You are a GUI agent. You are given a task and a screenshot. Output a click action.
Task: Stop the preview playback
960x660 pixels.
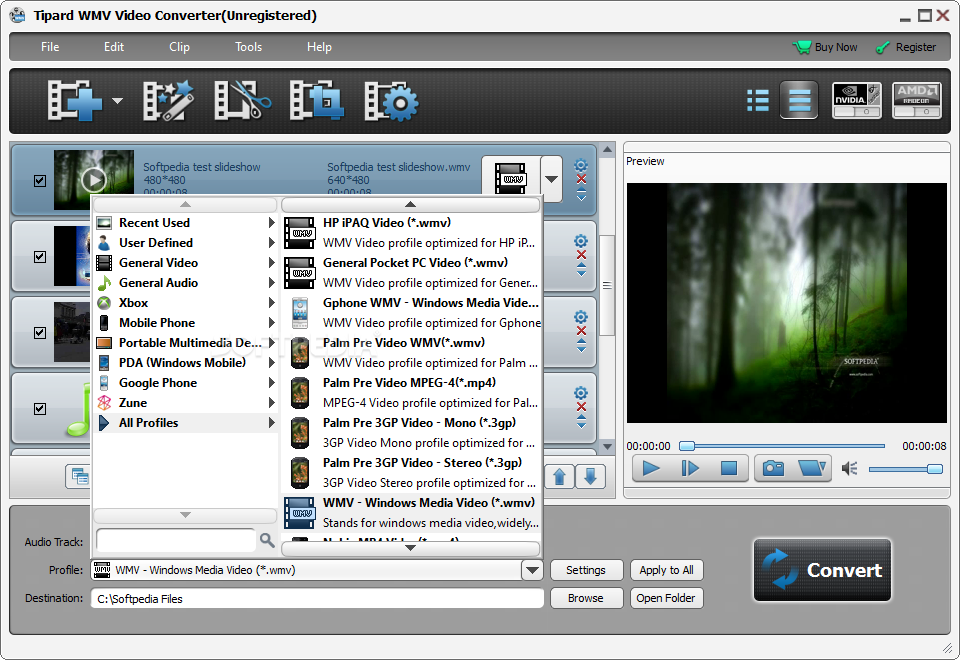pos(729,468)
